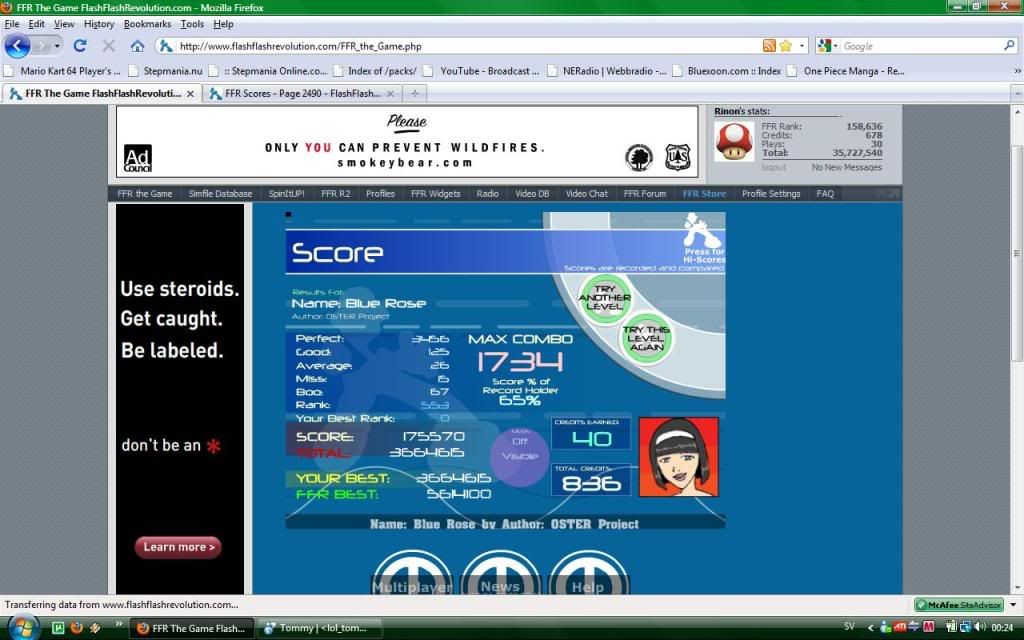Open the history dropdown next to Forward
Viewport: 1024px width, 640px height.
57,46
